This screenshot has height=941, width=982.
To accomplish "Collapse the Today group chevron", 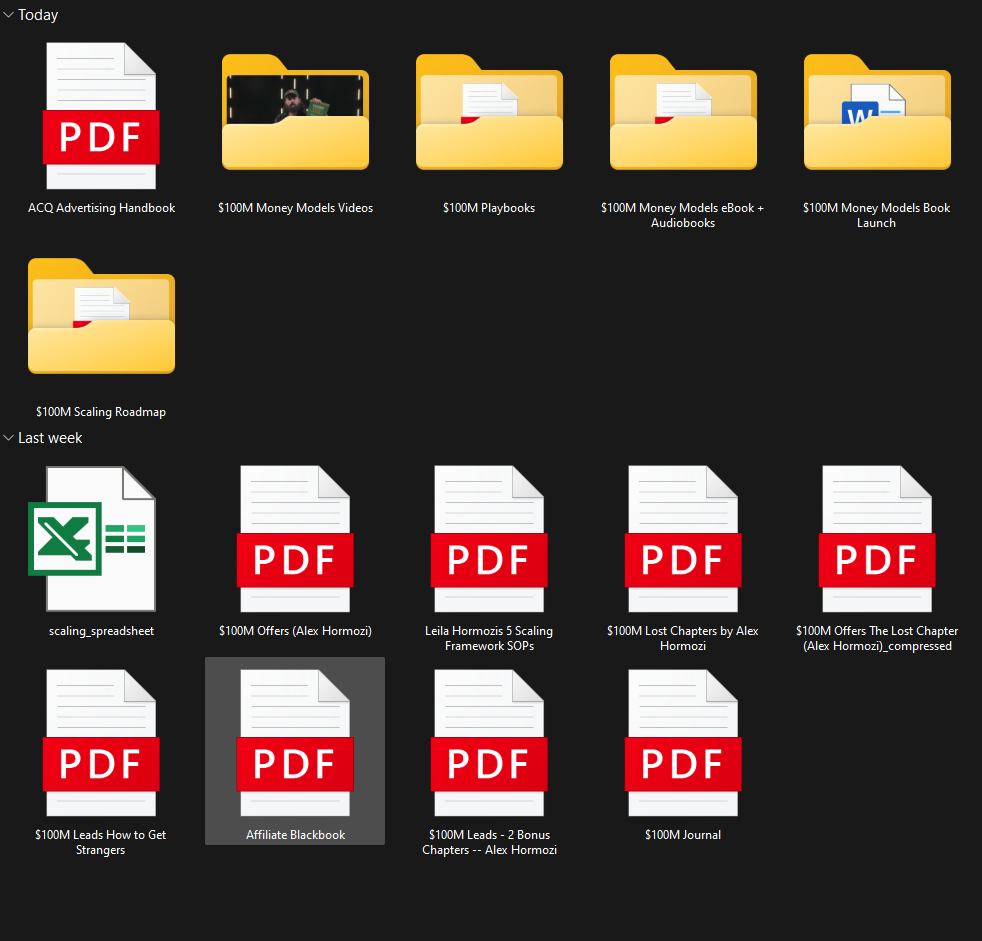I will (8, 15).
